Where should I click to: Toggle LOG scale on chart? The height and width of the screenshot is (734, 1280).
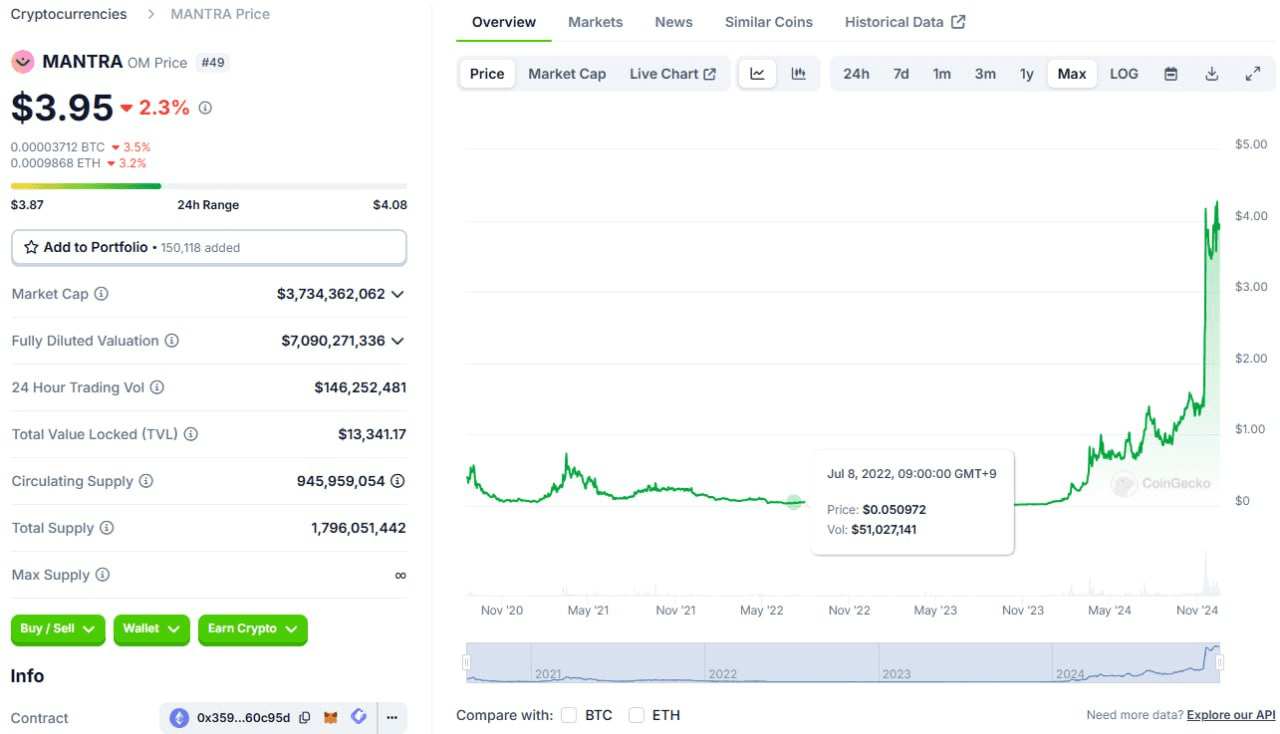pyautogui.click(x=1124, y=74)
